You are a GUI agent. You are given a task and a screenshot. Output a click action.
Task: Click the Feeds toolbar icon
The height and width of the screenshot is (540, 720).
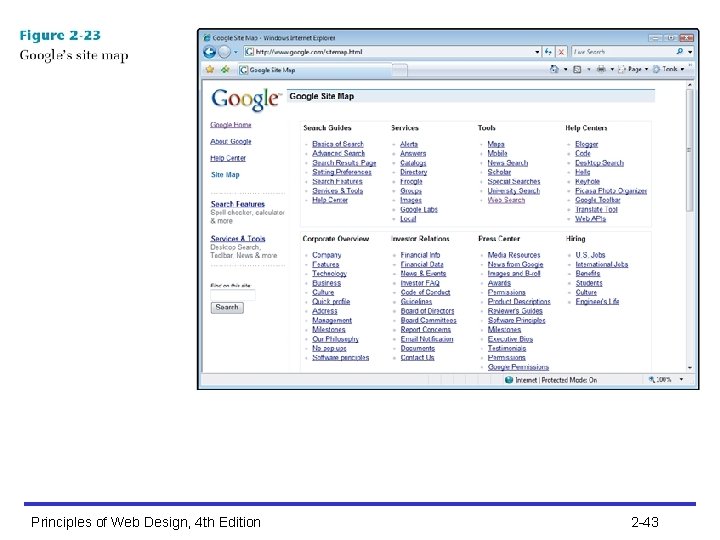pyautogui.click(x=577, y=69)
